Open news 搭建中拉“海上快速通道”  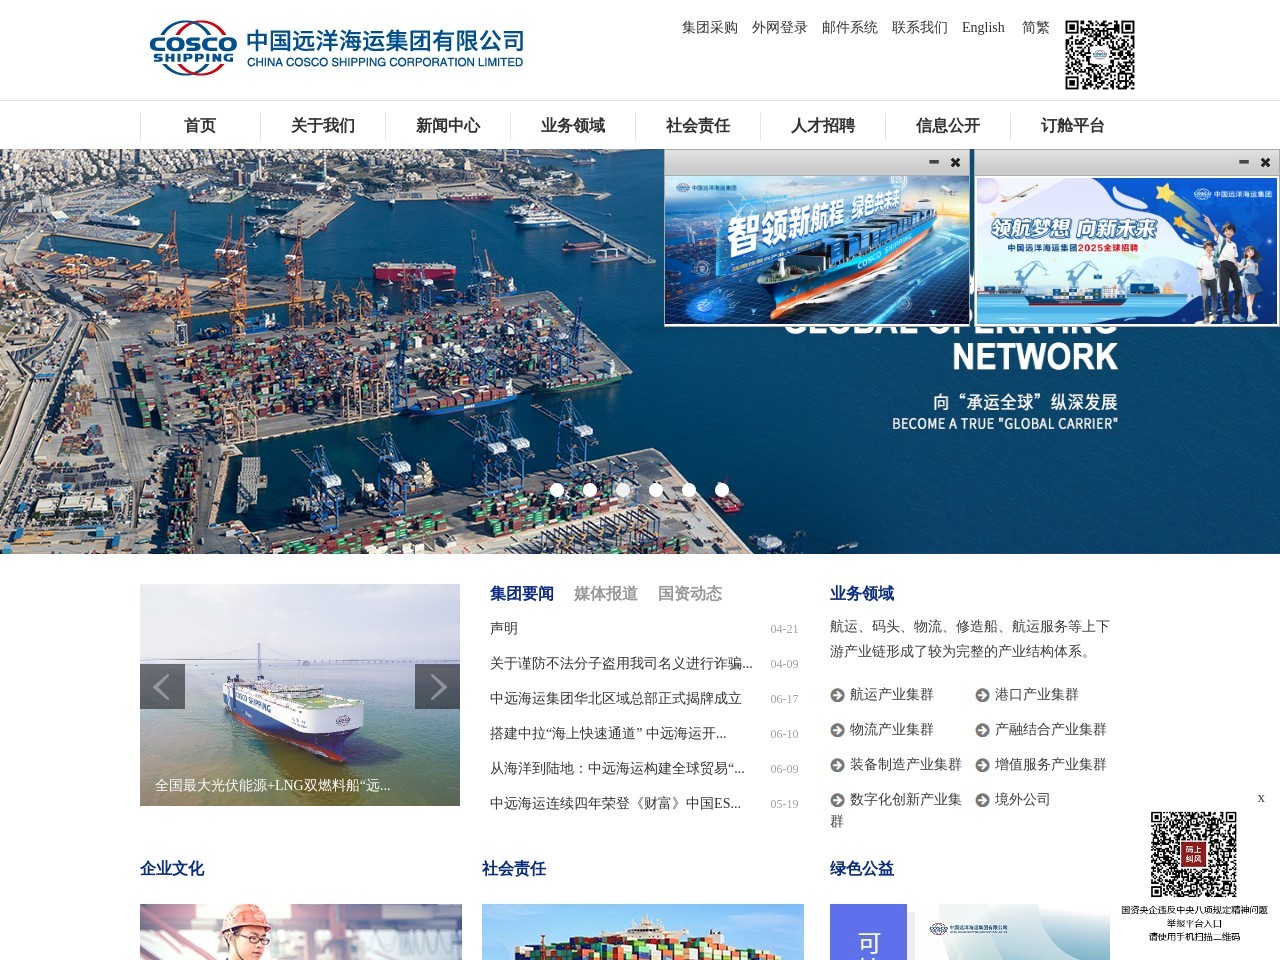[x=608, y=734]
